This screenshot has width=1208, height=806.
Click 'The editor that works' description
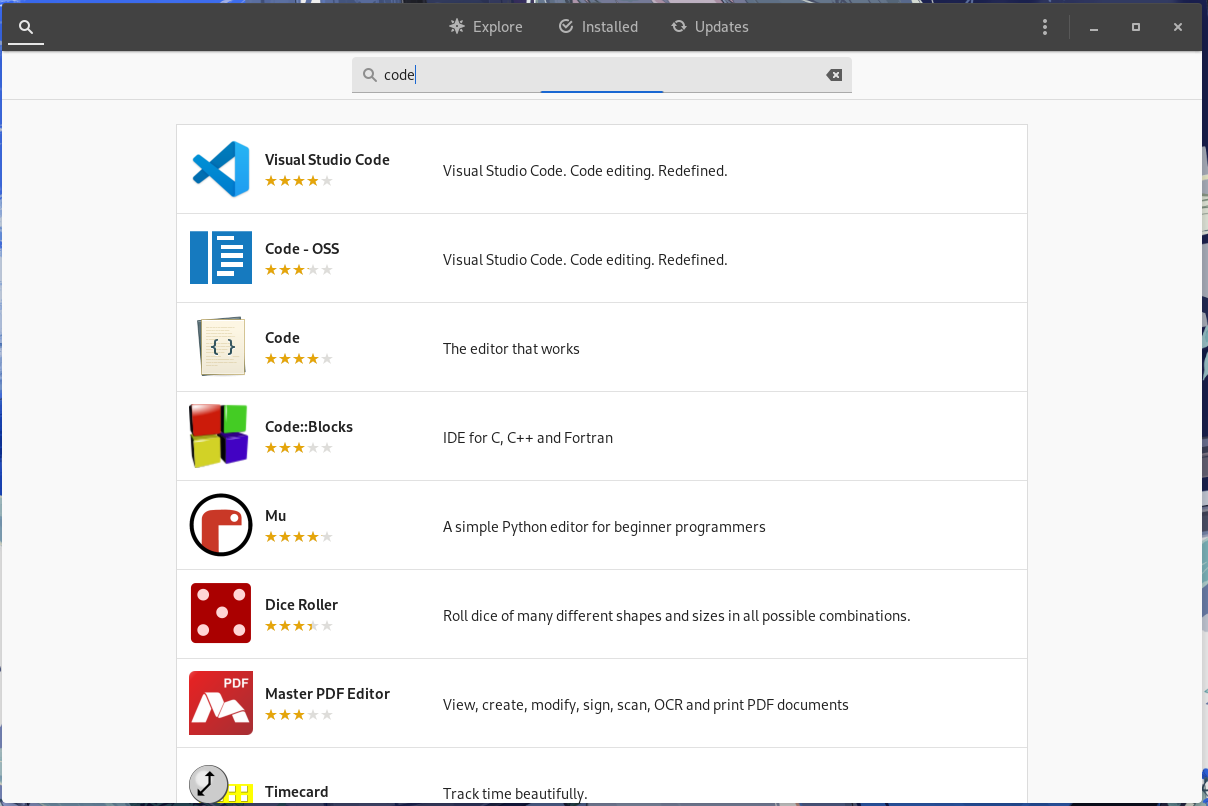pyautogui.click(x=511, y=349)
